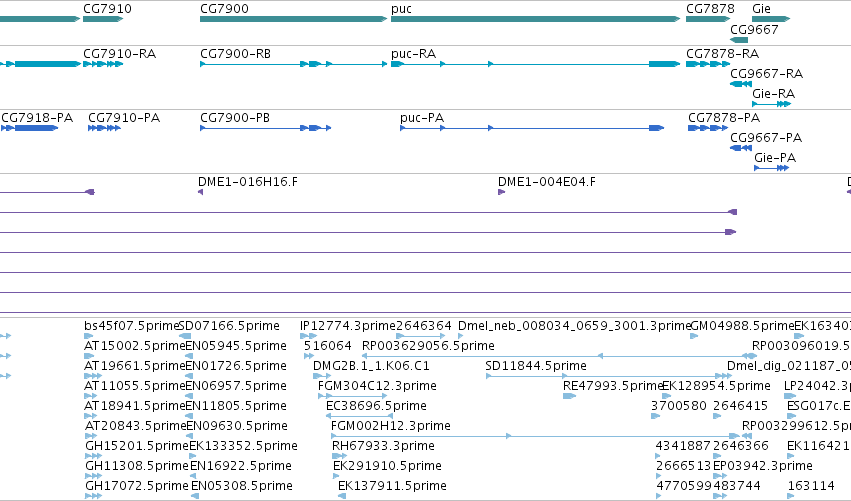Select EST EK291910.5prime
This screenshot has width=851, height=501.
(x=387, y=466)
